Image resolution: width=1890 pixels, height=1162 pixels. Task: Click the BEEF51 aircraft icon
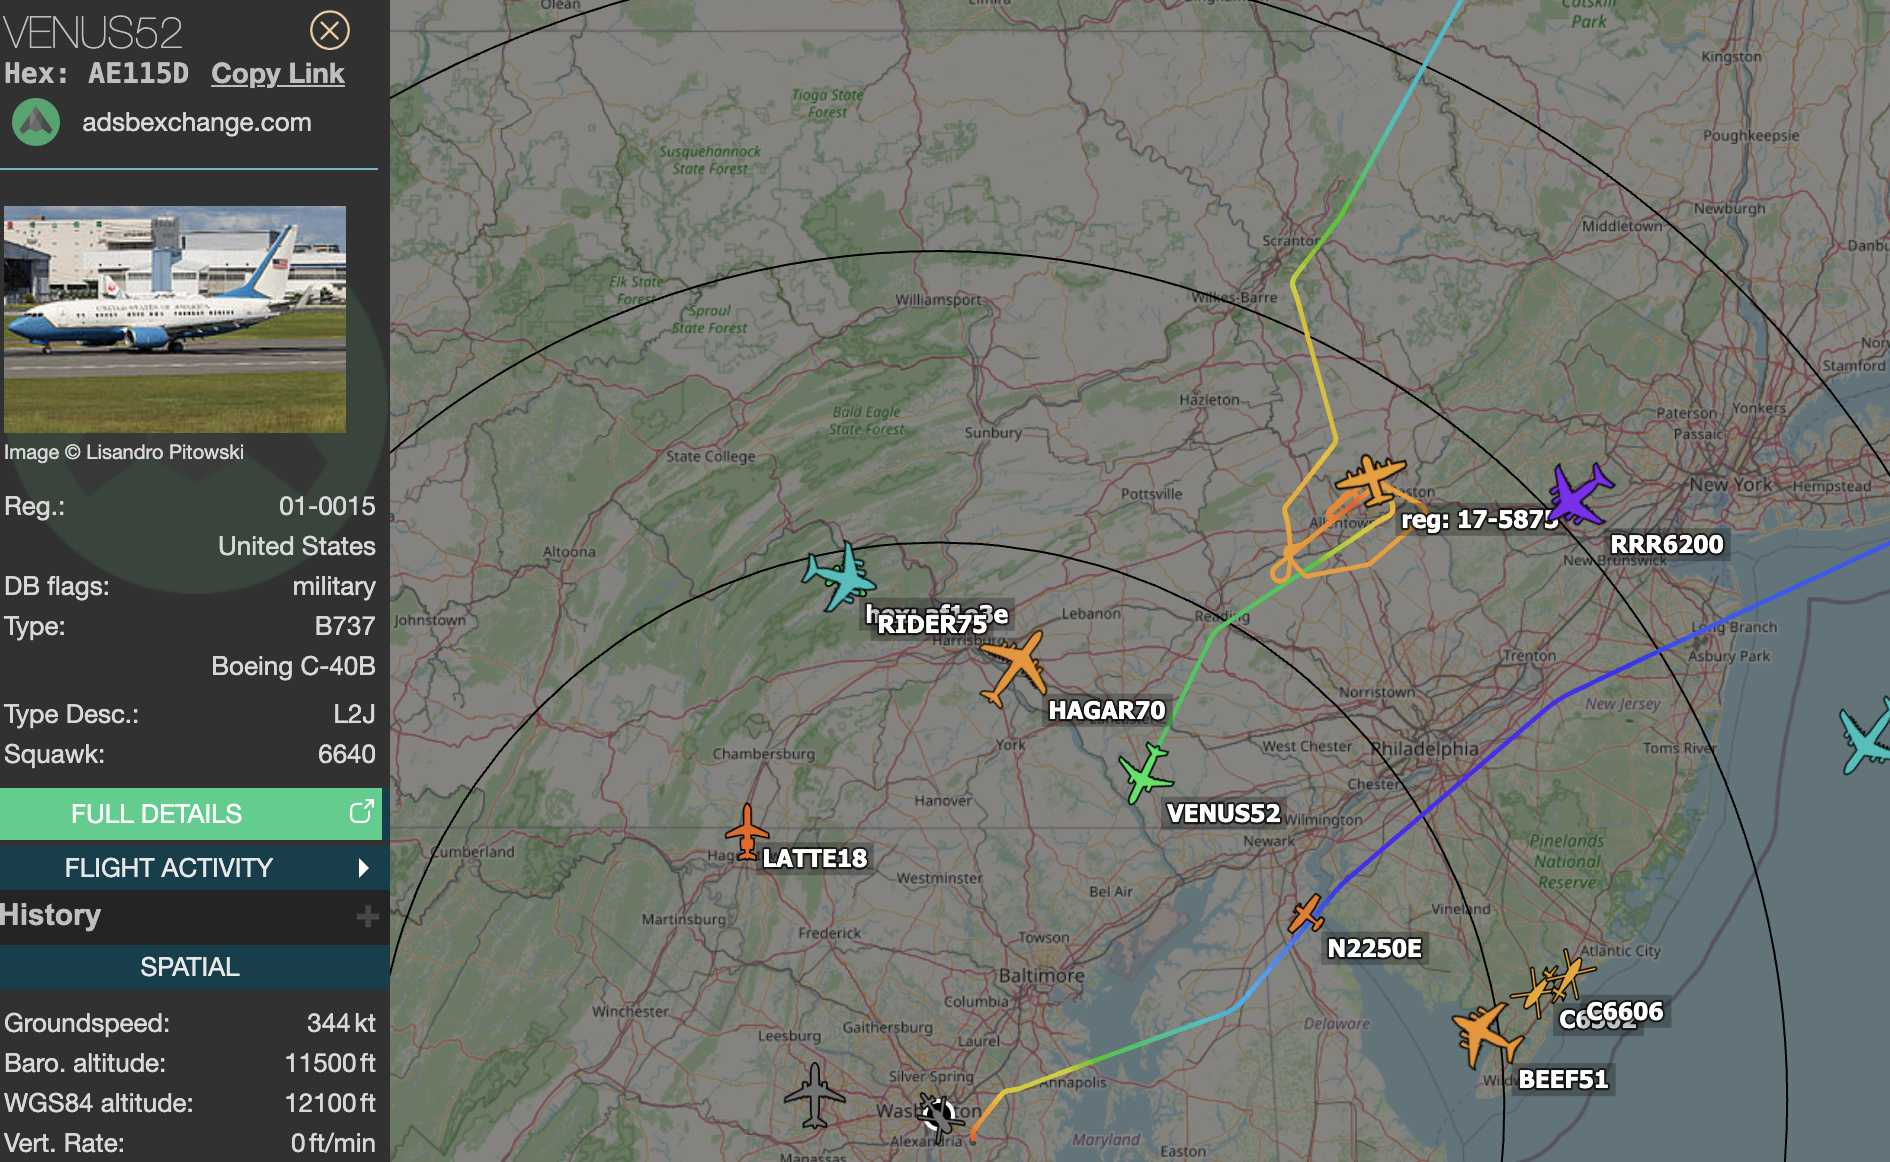1485,1035
